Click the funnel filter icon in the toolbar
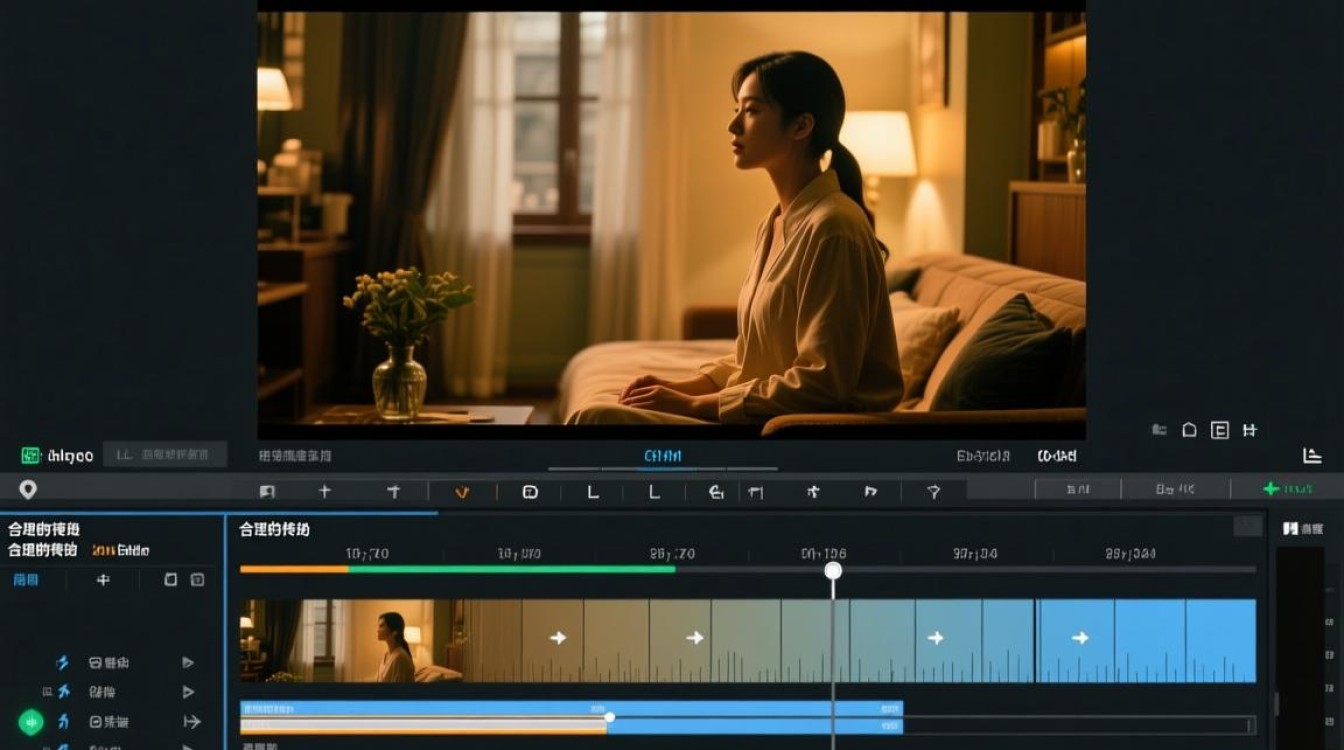Viewport: 1344px width, 750px height. point(934,491)
